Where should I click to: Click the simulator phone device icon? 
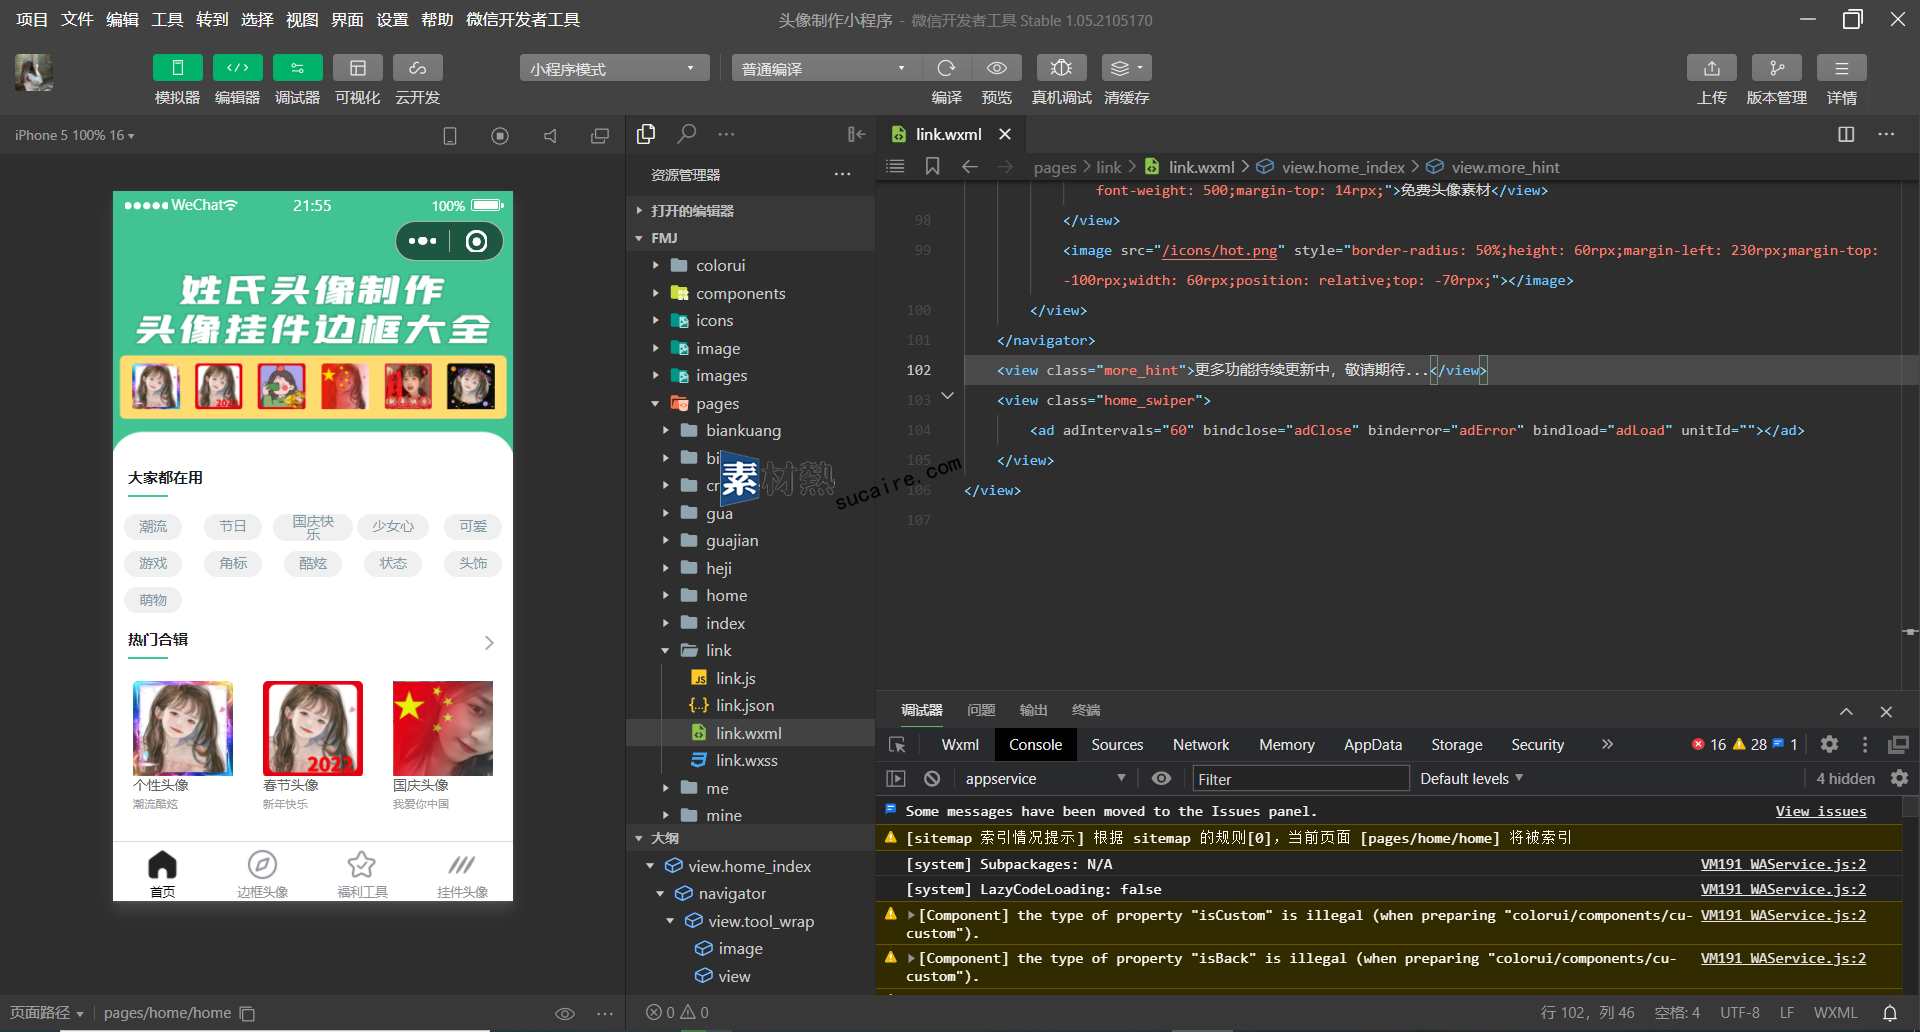tap(450, 136)
